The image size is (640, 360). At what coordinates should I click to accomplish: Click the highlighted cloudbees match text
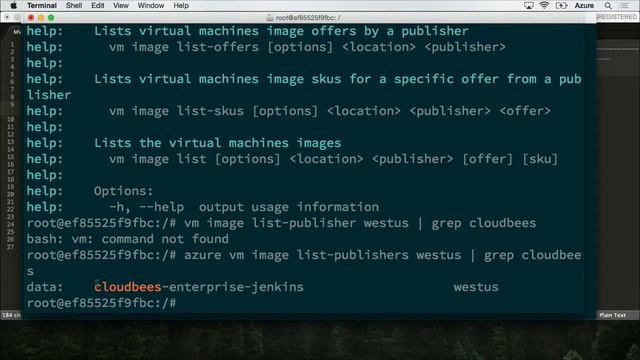pos(128,287)
